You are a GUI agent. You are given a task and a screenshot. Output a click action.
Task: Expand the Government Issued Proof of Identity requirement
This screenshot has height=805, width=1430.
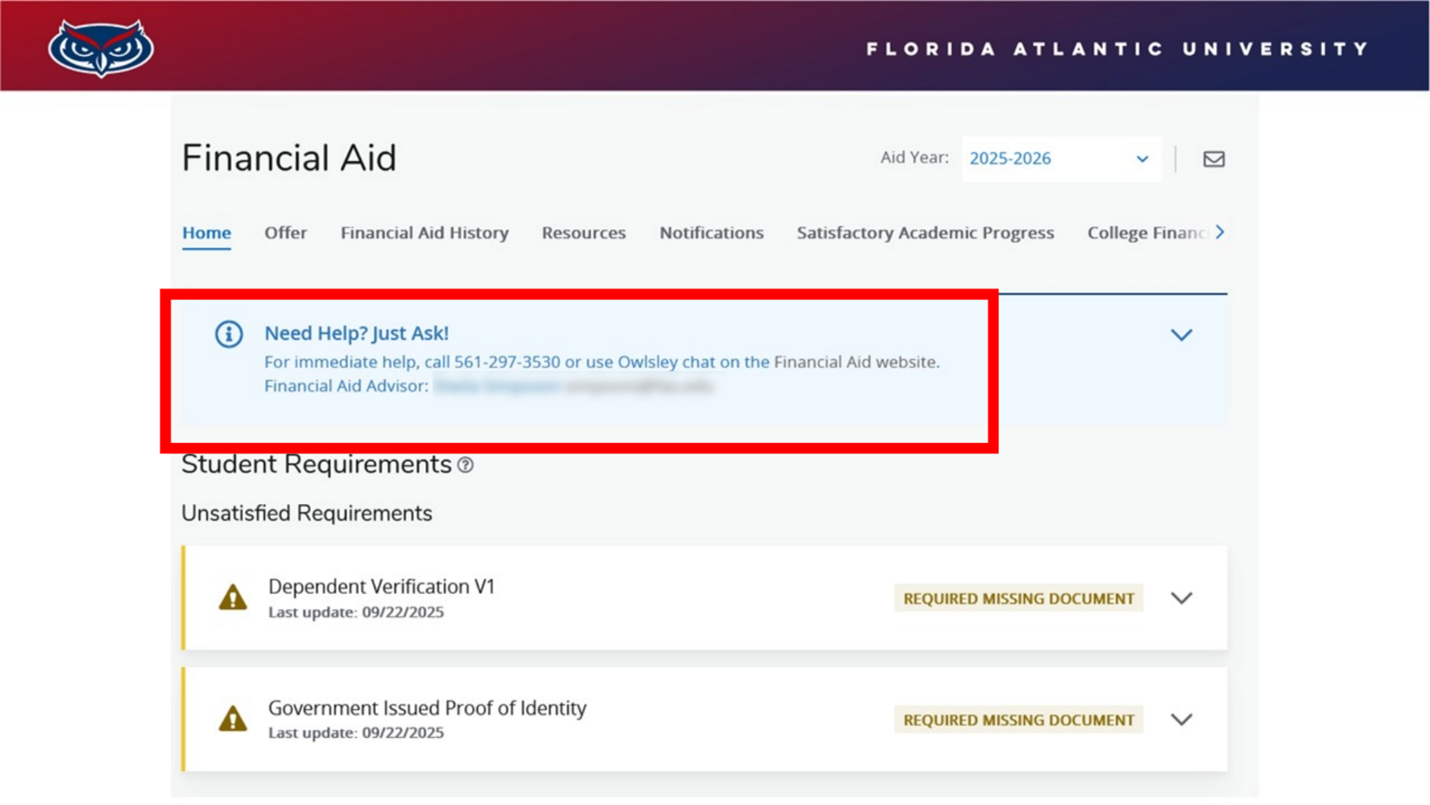click(x=1181, y=719)
